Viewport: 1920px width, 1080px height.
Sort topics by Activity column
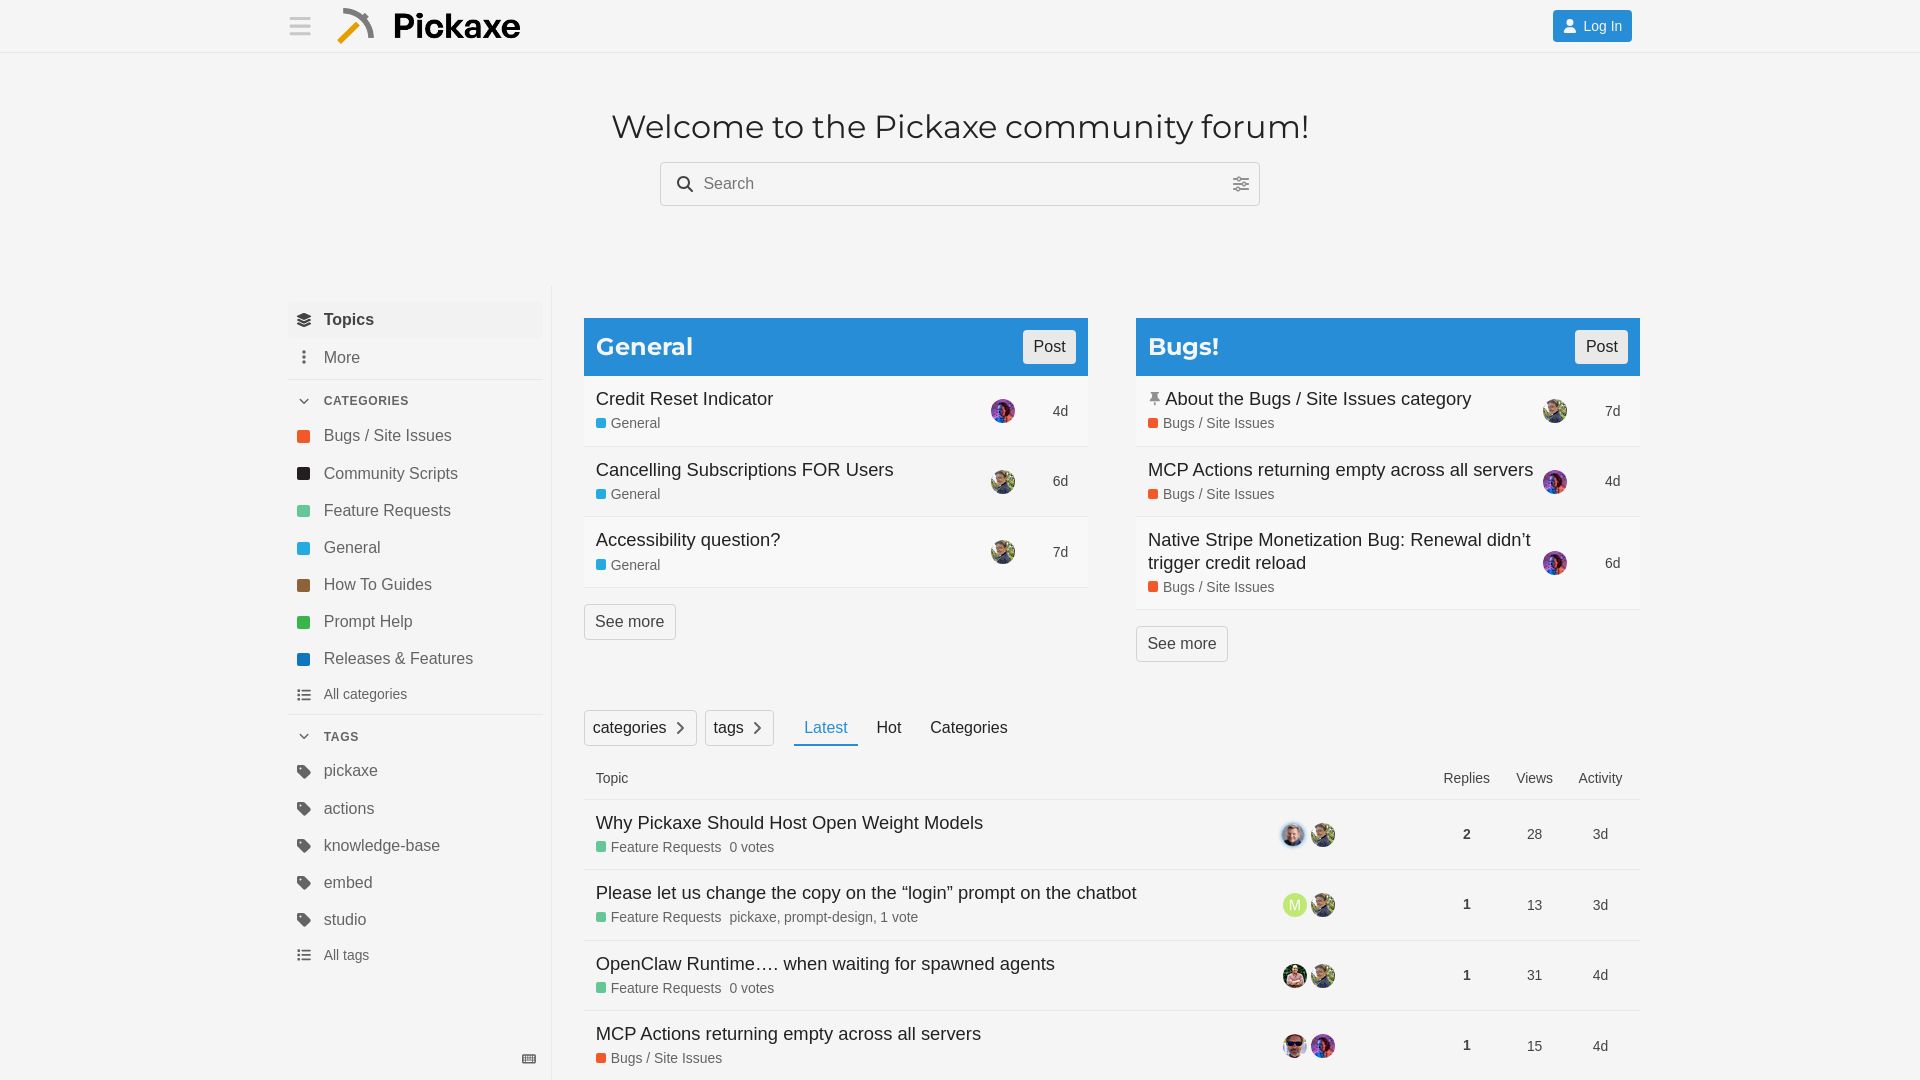[1600, 778]
